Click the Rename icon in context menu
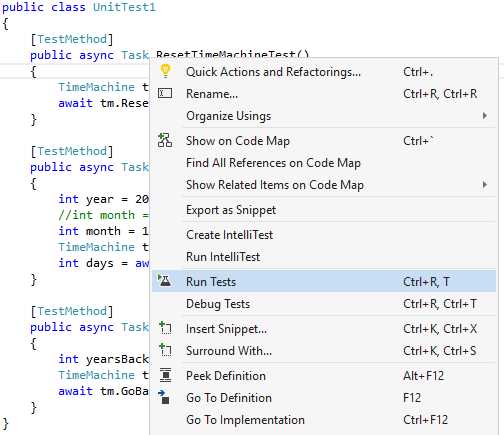This screenshot has width=504, height=435. (x=165, y=93)
